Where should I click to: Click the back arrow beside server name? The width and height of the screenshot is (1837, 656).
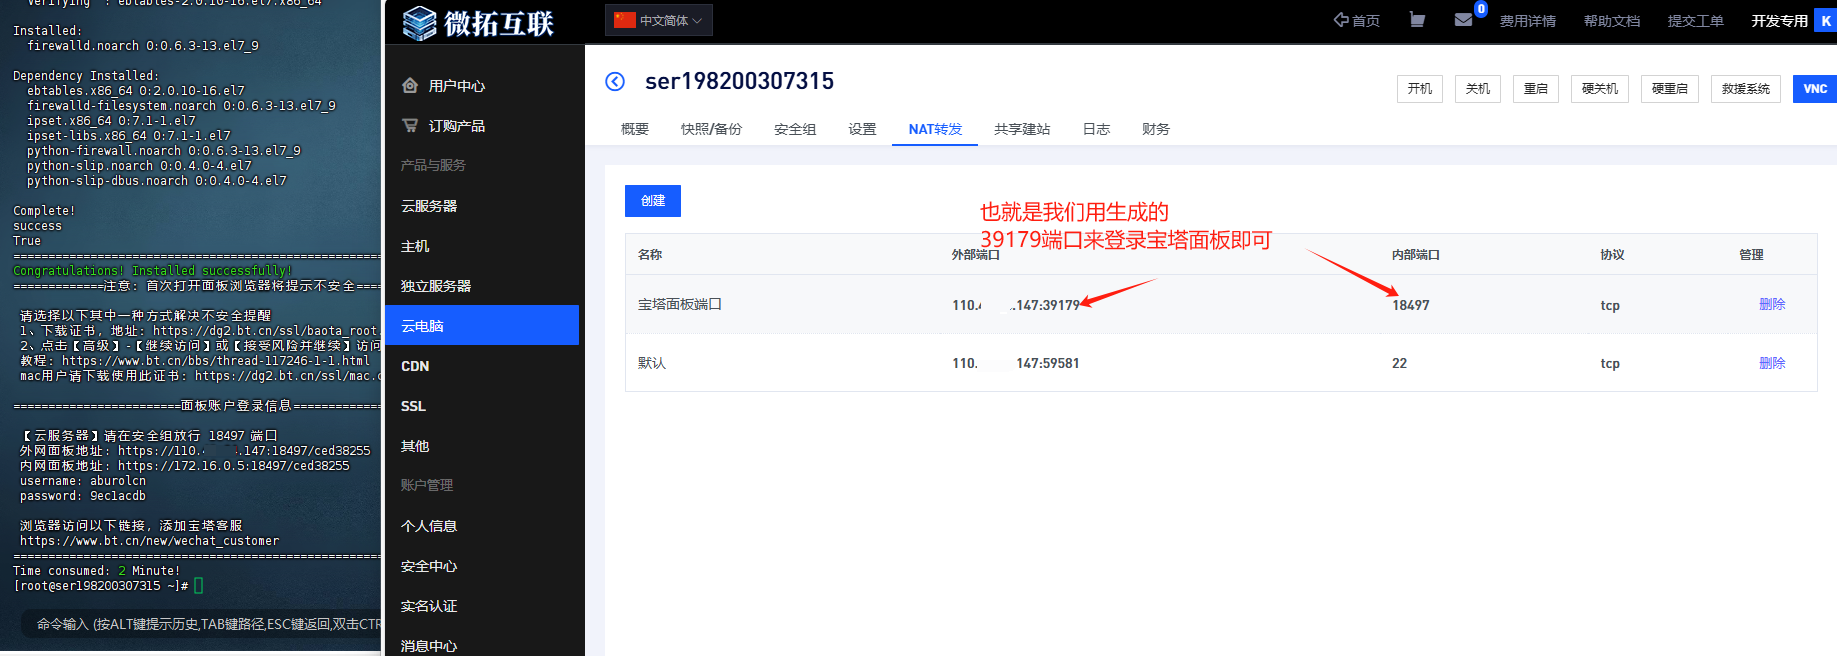click(615, 82)
